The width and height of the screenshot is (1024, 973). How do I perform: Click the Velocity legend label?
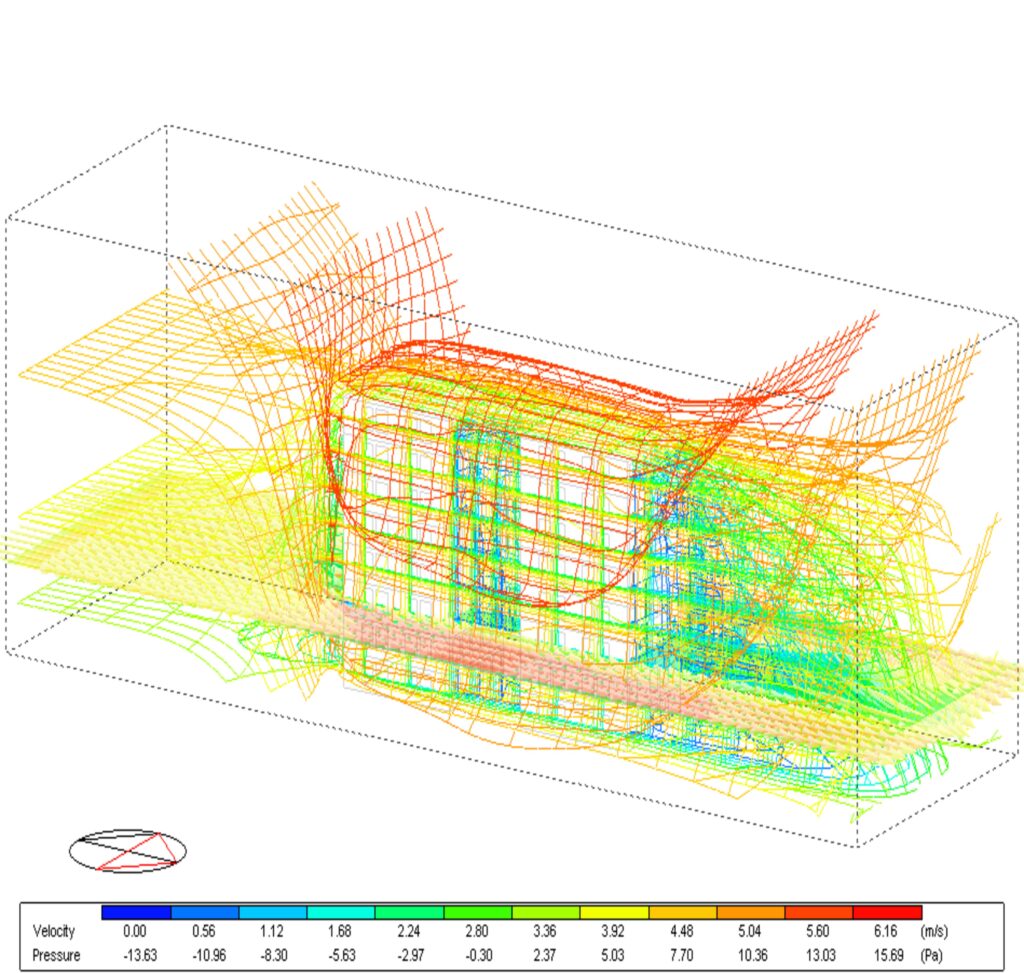pos(54,931)
